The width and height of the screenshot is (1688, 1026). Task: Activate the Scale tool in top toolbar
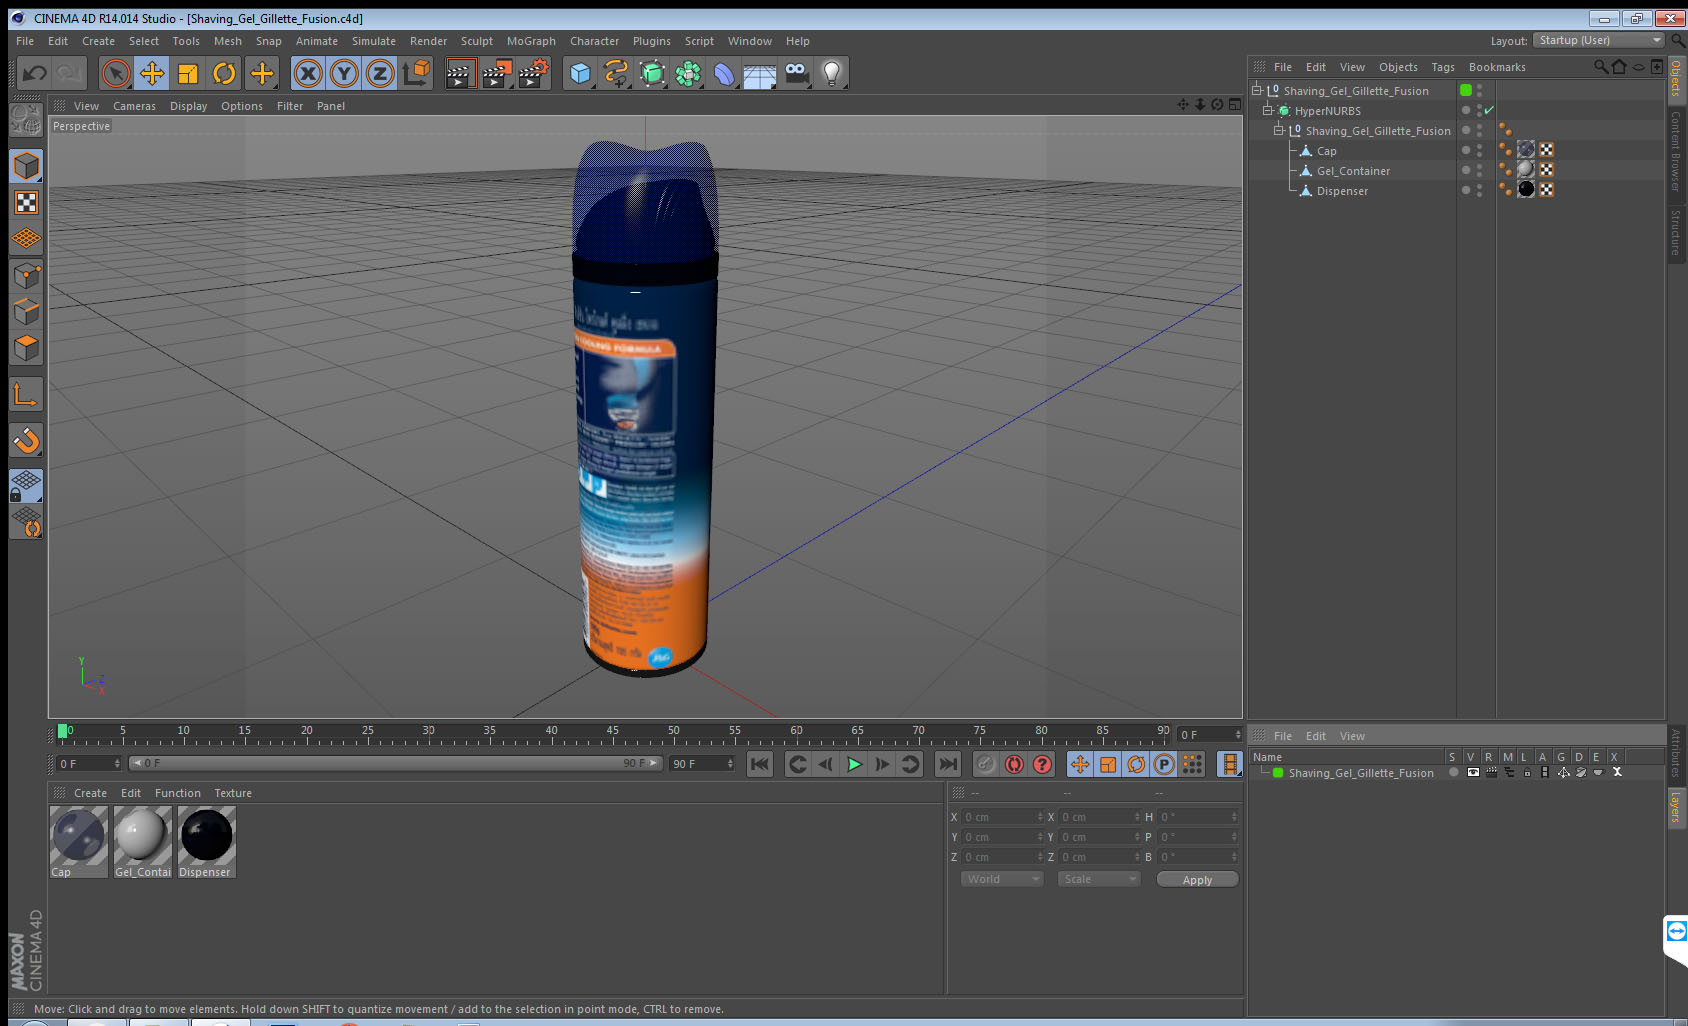click(188, 73)
